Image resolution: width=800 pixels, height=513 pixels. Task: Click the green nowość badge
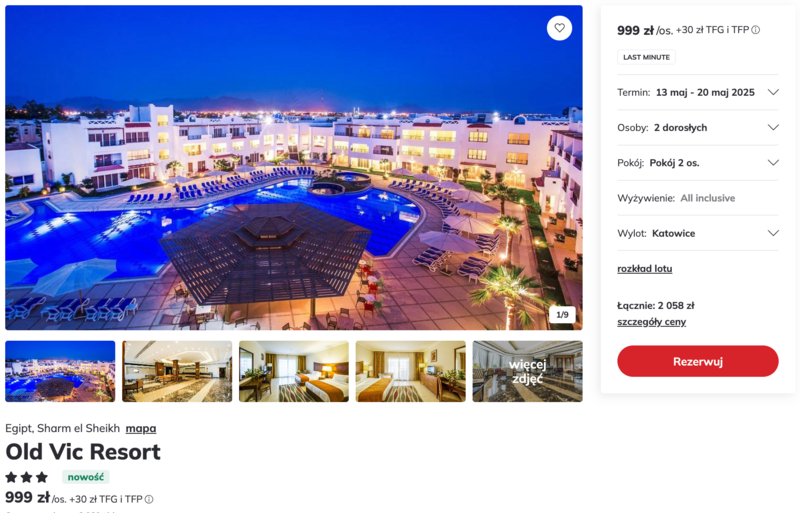pos(86,477)
